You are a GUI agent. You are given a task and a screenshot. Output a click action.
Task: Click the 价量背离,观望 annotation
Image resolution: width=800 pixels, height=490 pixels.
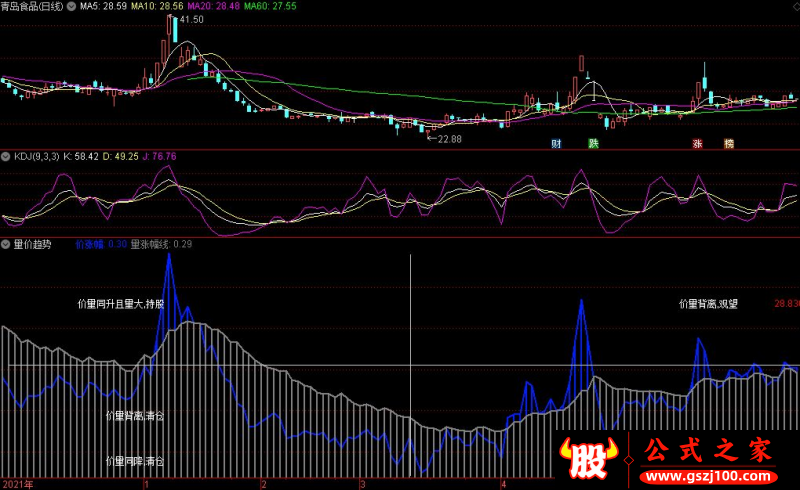click(708, 304)
